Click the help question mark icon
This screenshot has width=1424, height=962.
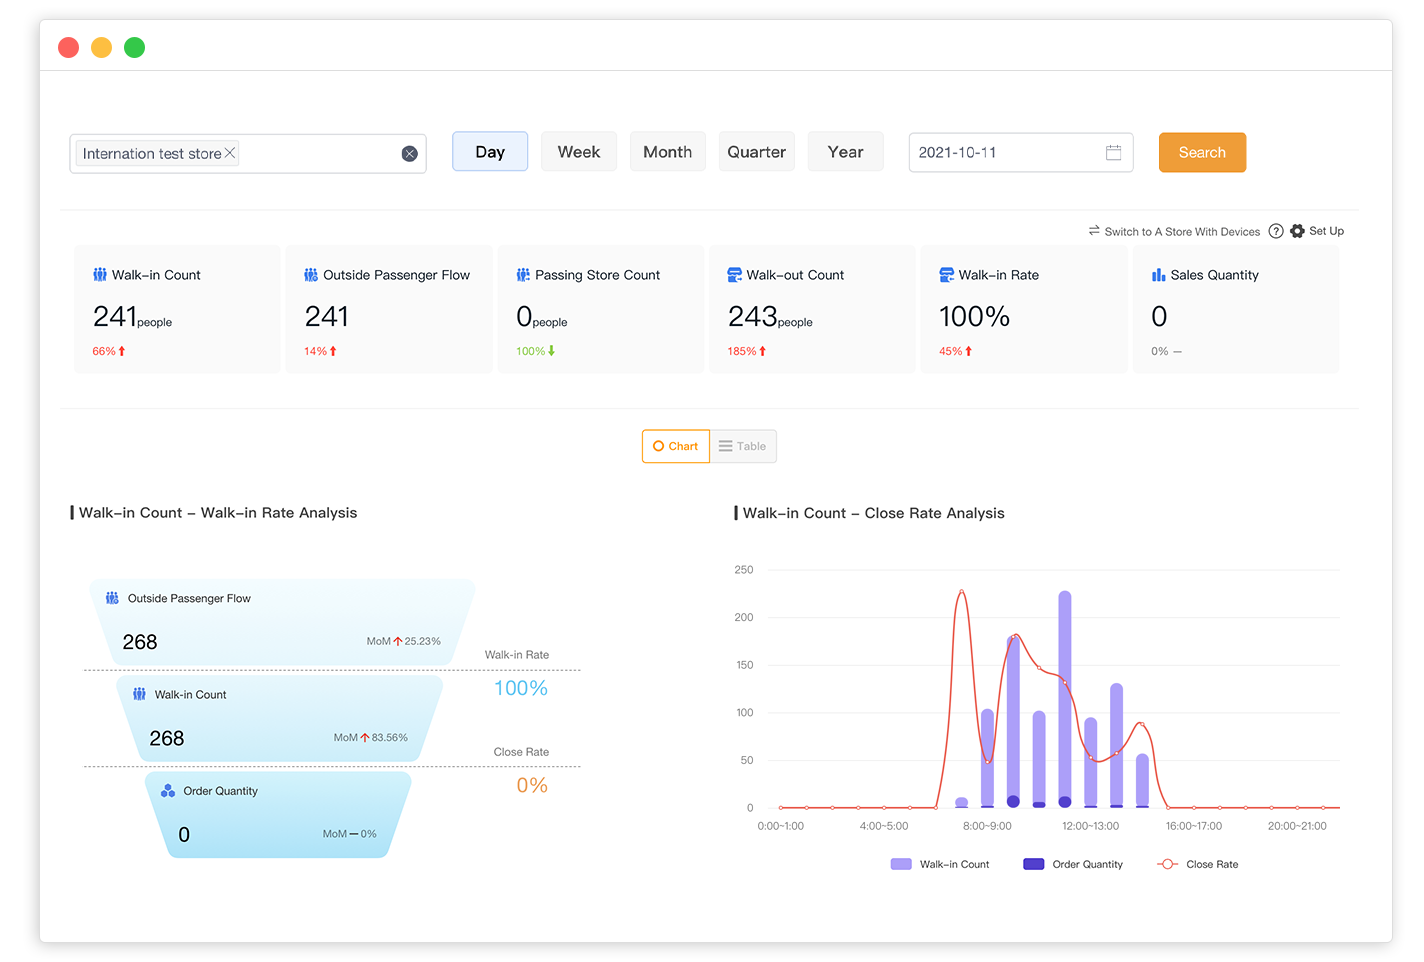tap(1276, 231)
